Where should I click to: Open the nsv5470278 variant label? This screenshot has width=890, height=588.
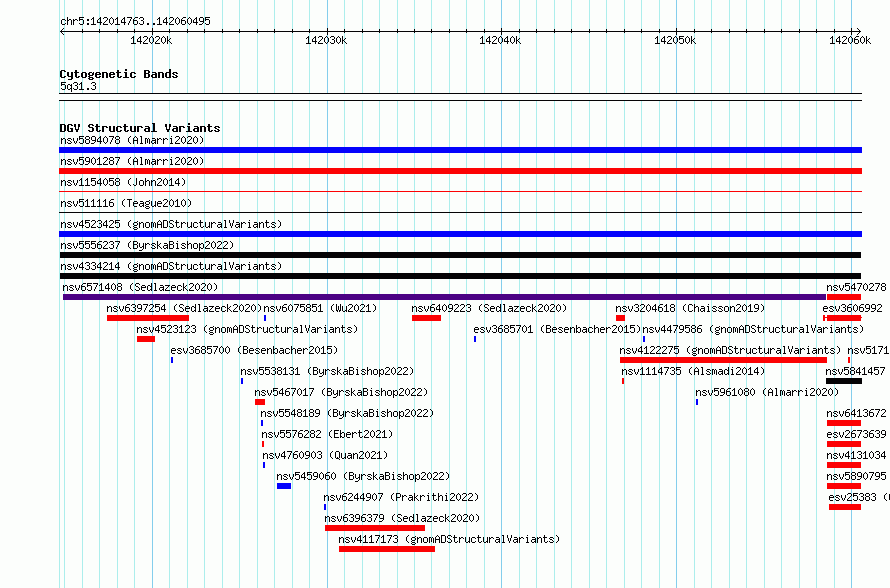click(856, 287)
